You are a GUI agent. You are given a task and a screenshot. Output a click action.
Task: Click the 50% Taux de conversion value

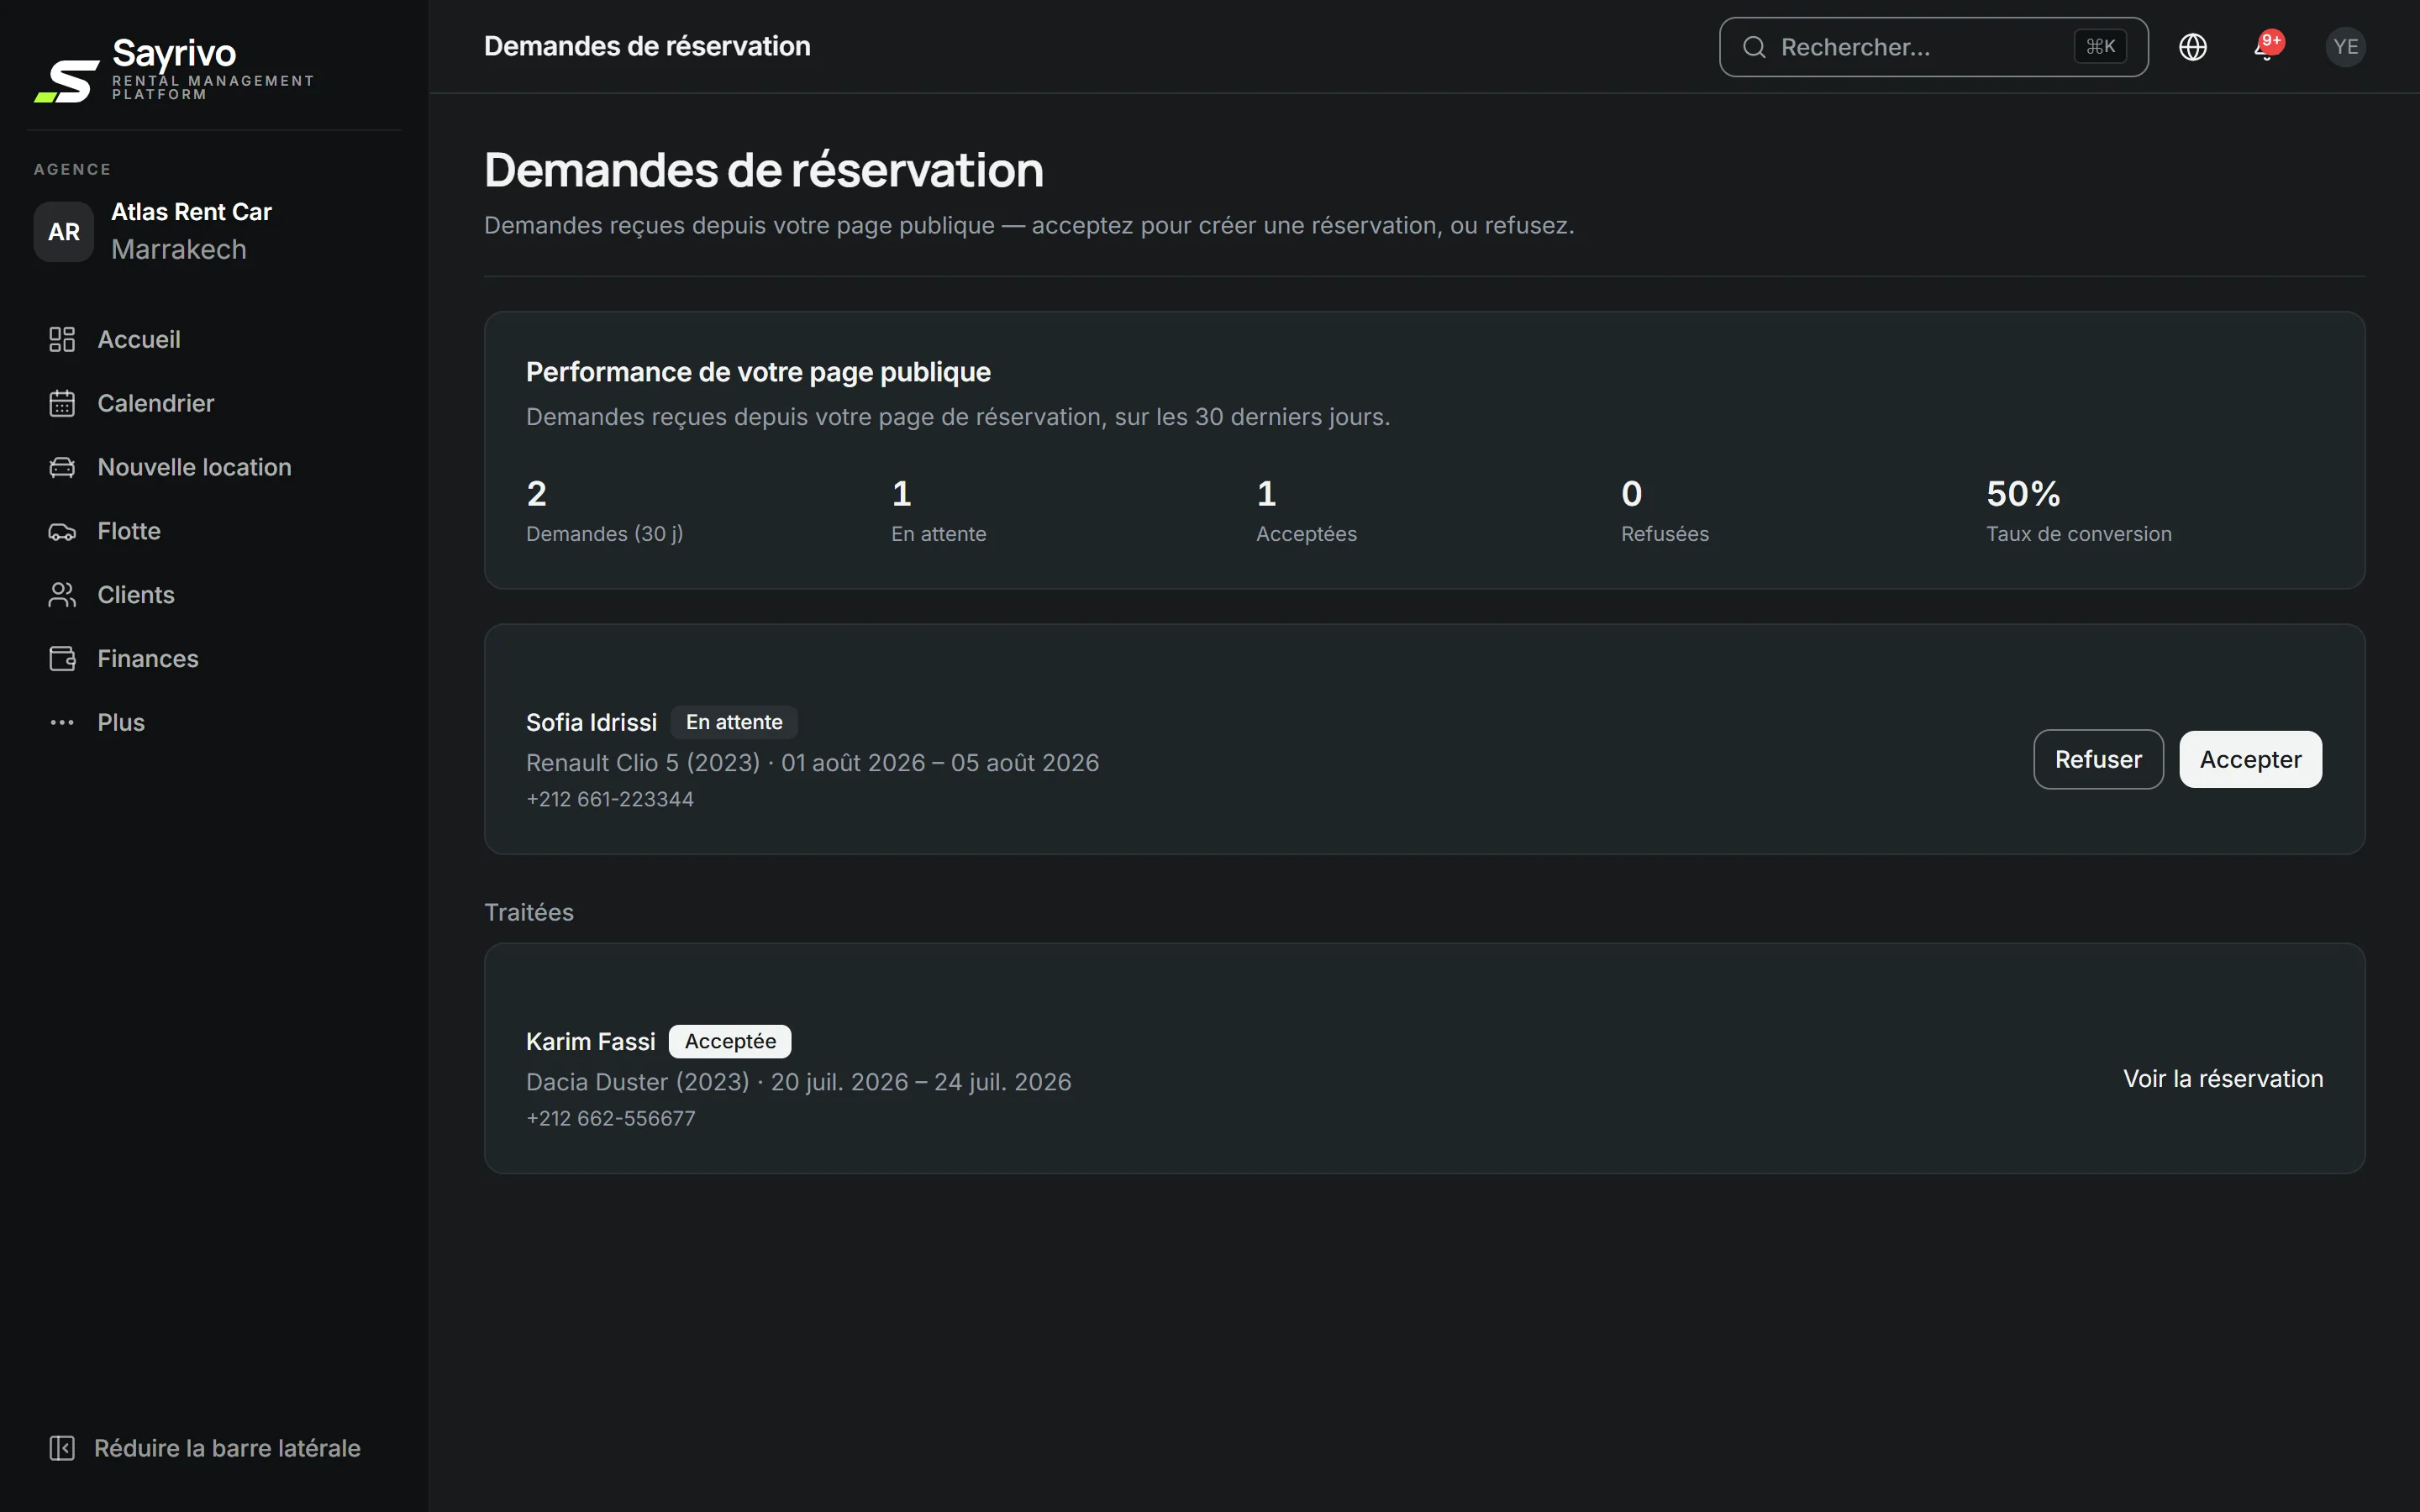point(2023,493)
